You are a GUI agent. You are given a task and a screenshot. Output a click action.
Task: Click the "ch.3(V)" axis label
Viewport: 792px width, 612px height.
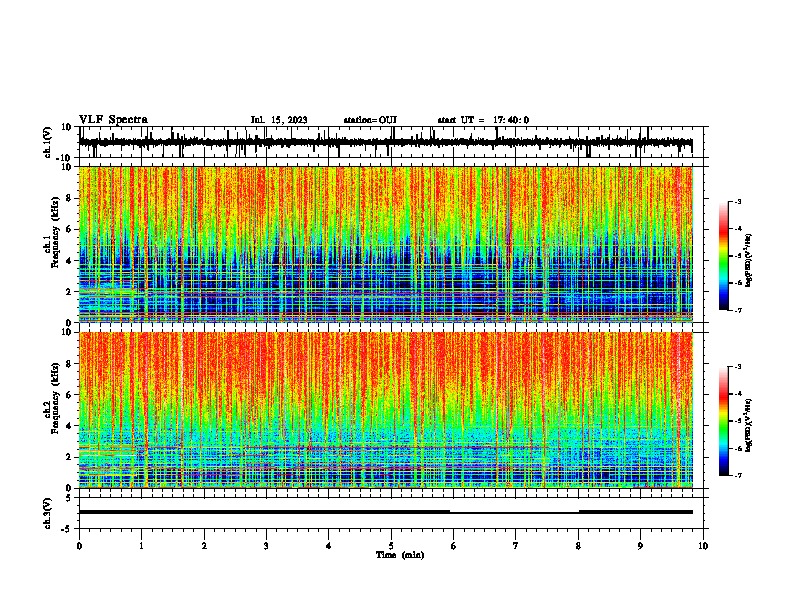[48, 514]
